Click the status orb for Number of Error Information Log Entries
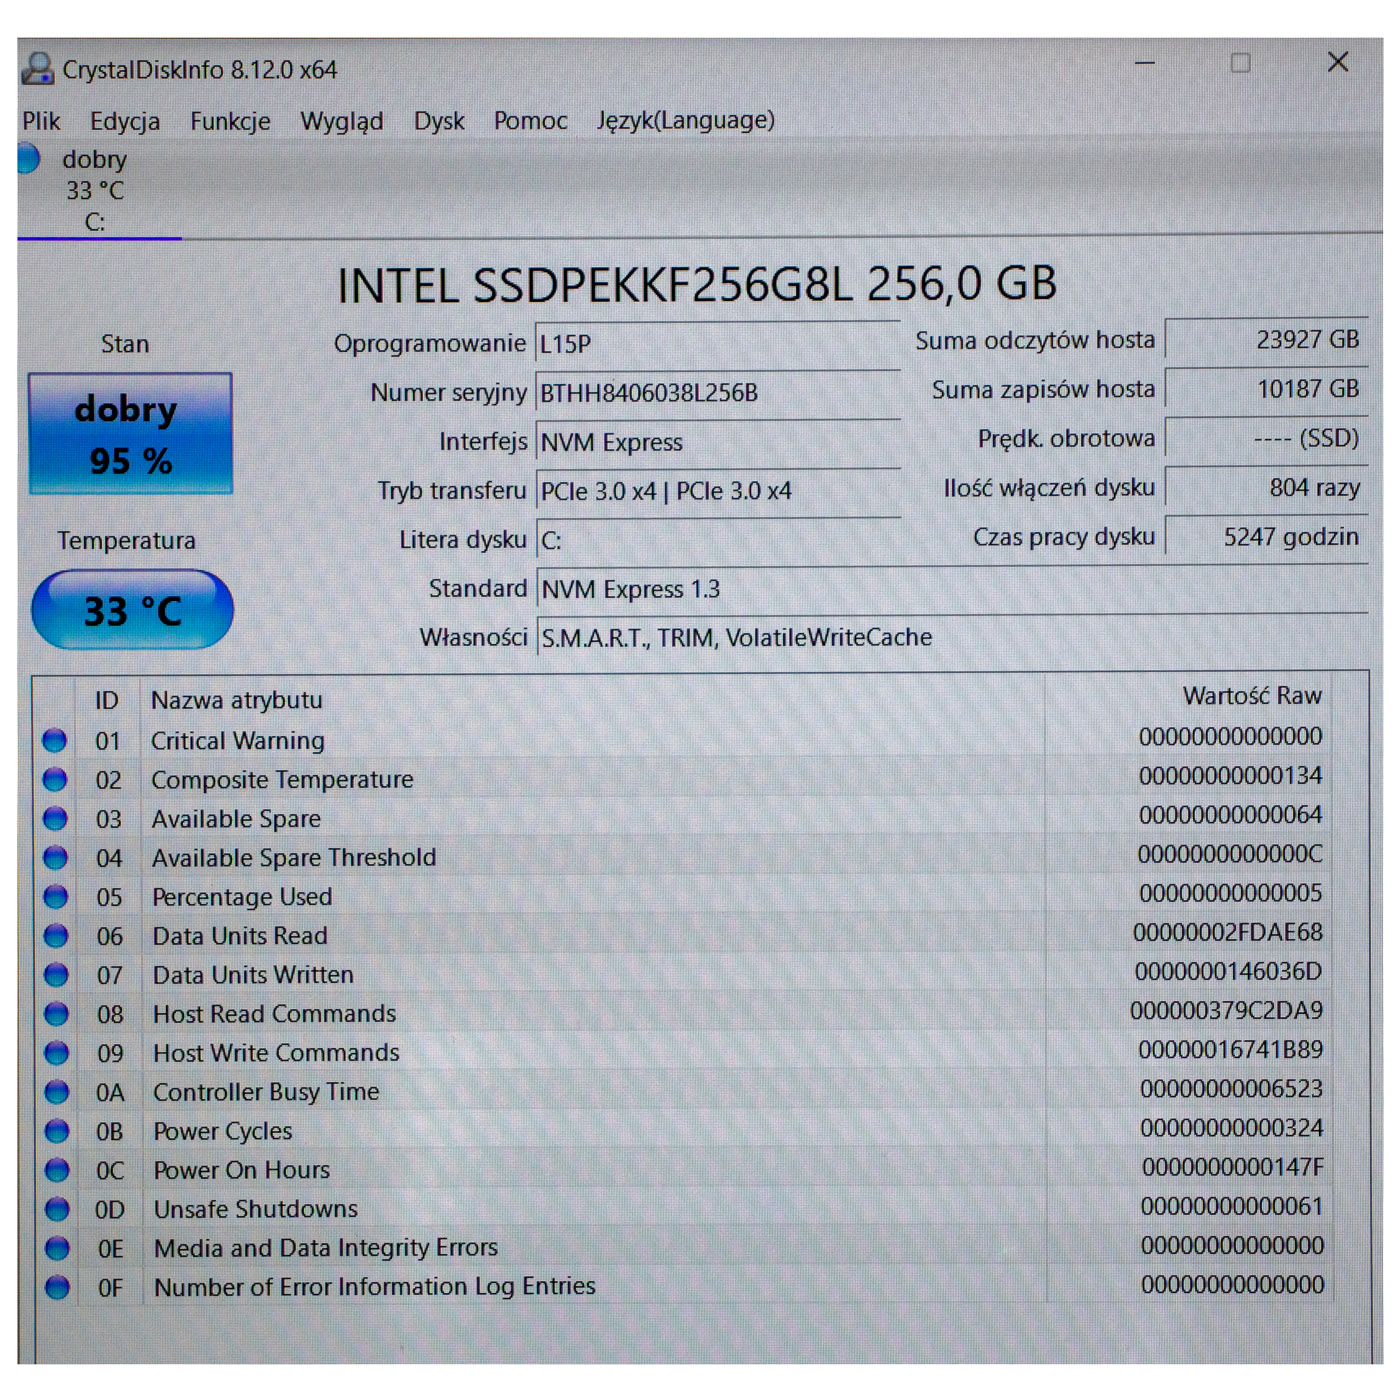Screen dimensions: 1400x1400 pyautogui.click(x=57, y=1286)
